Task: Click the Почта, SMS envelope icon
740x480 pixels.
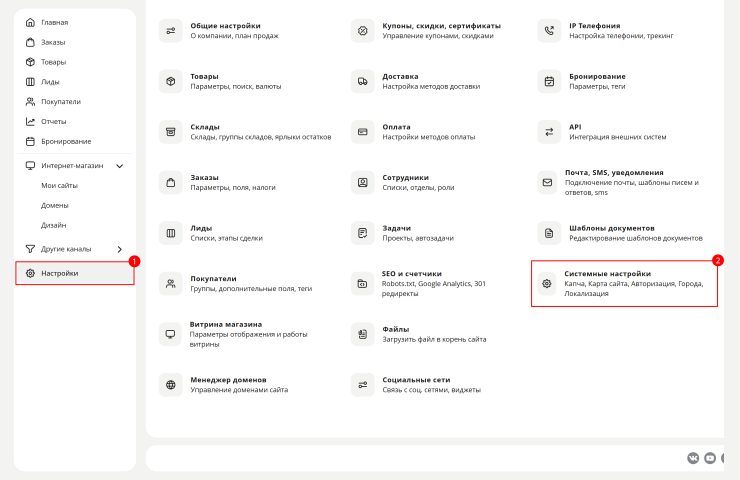Action: click(x=547, y=183)
